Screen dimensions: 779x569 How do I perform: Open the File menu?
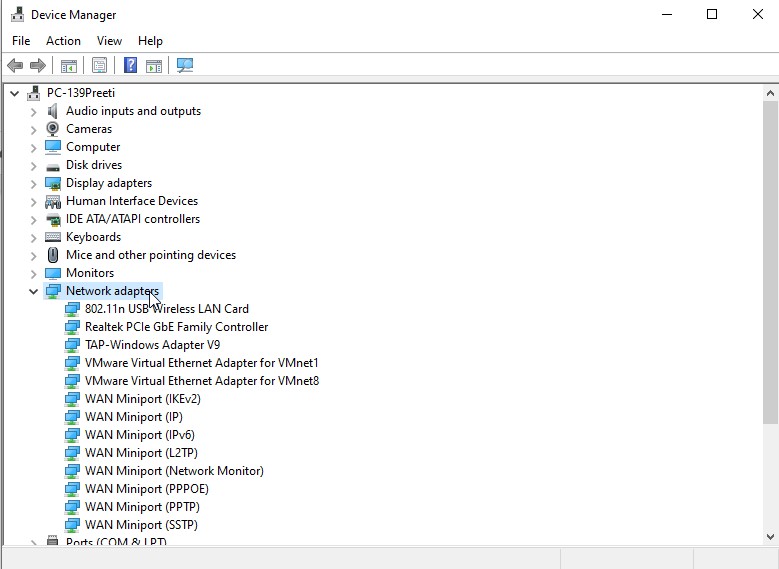(x=21, y=41)
